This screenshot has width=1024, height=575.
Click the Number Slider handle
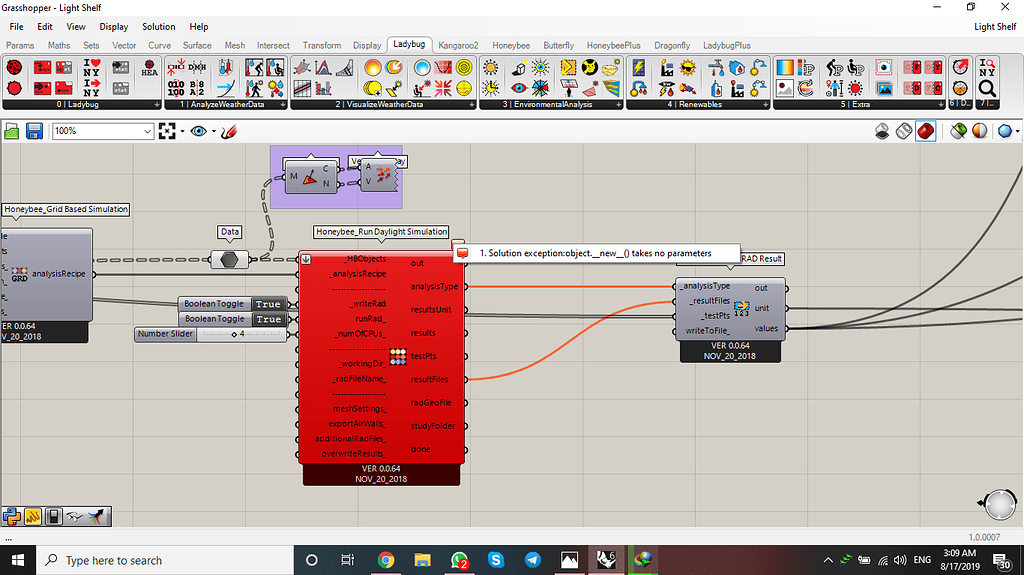(x=233, y=334)
